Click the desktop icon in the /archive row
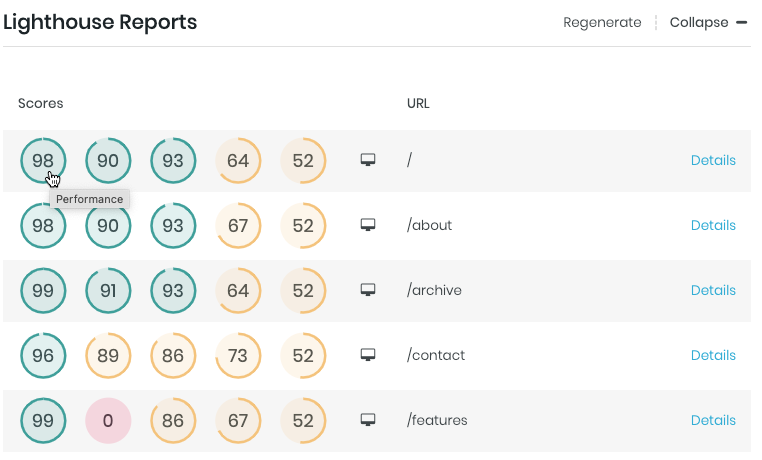Screen dimensions: 762x460 368,290
